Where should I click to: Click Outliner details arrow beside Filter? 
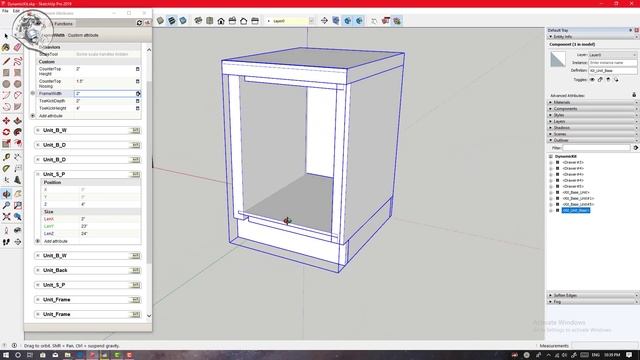636,148
